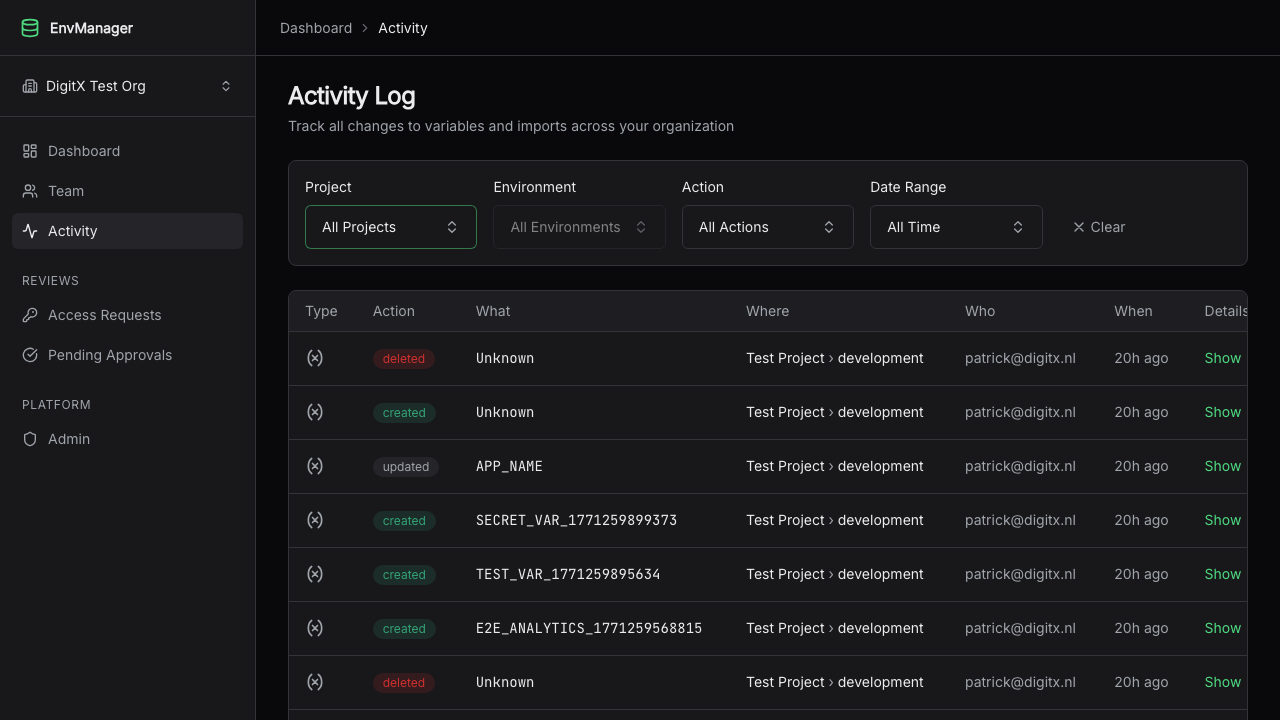
Task: Click the EnvManager logo icon
Action: pyautogui.click(x=30, y=28)
